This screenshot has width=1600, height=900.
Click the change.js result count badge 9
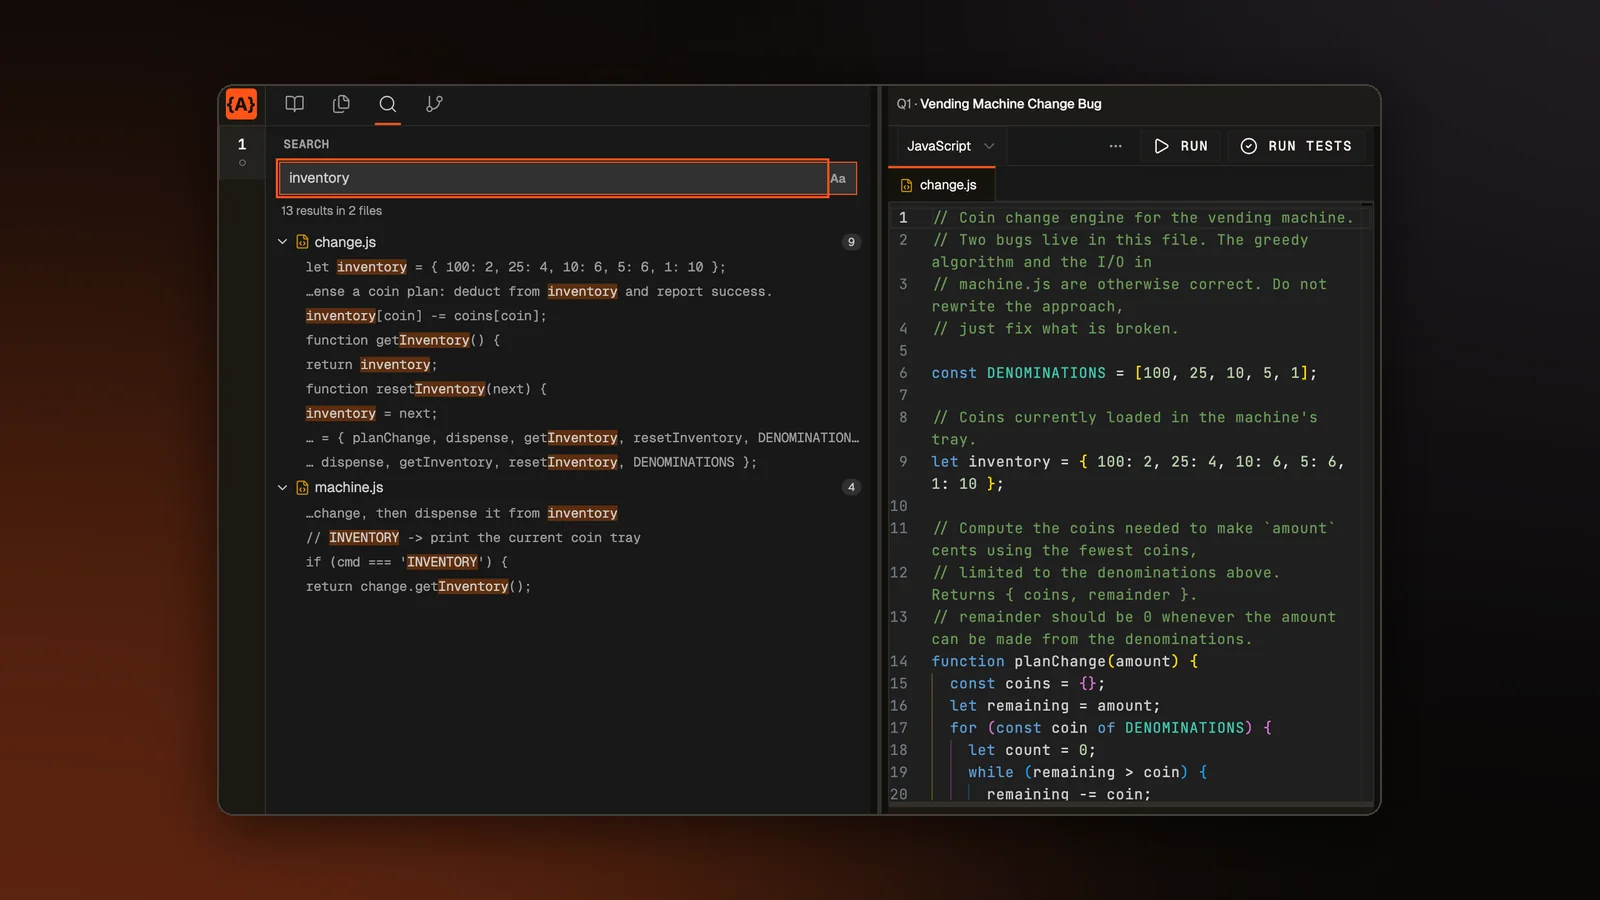point(851,242)
